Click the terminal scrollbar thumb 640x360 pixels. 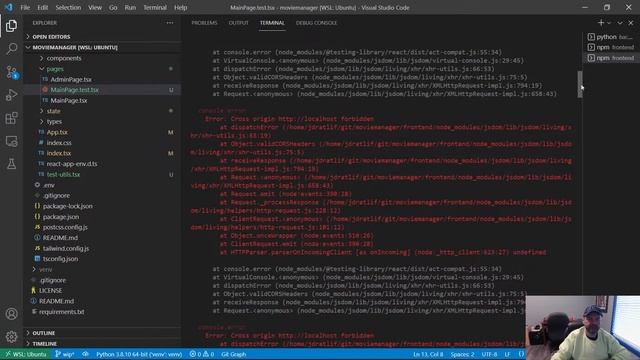click(x=580, y=84)
